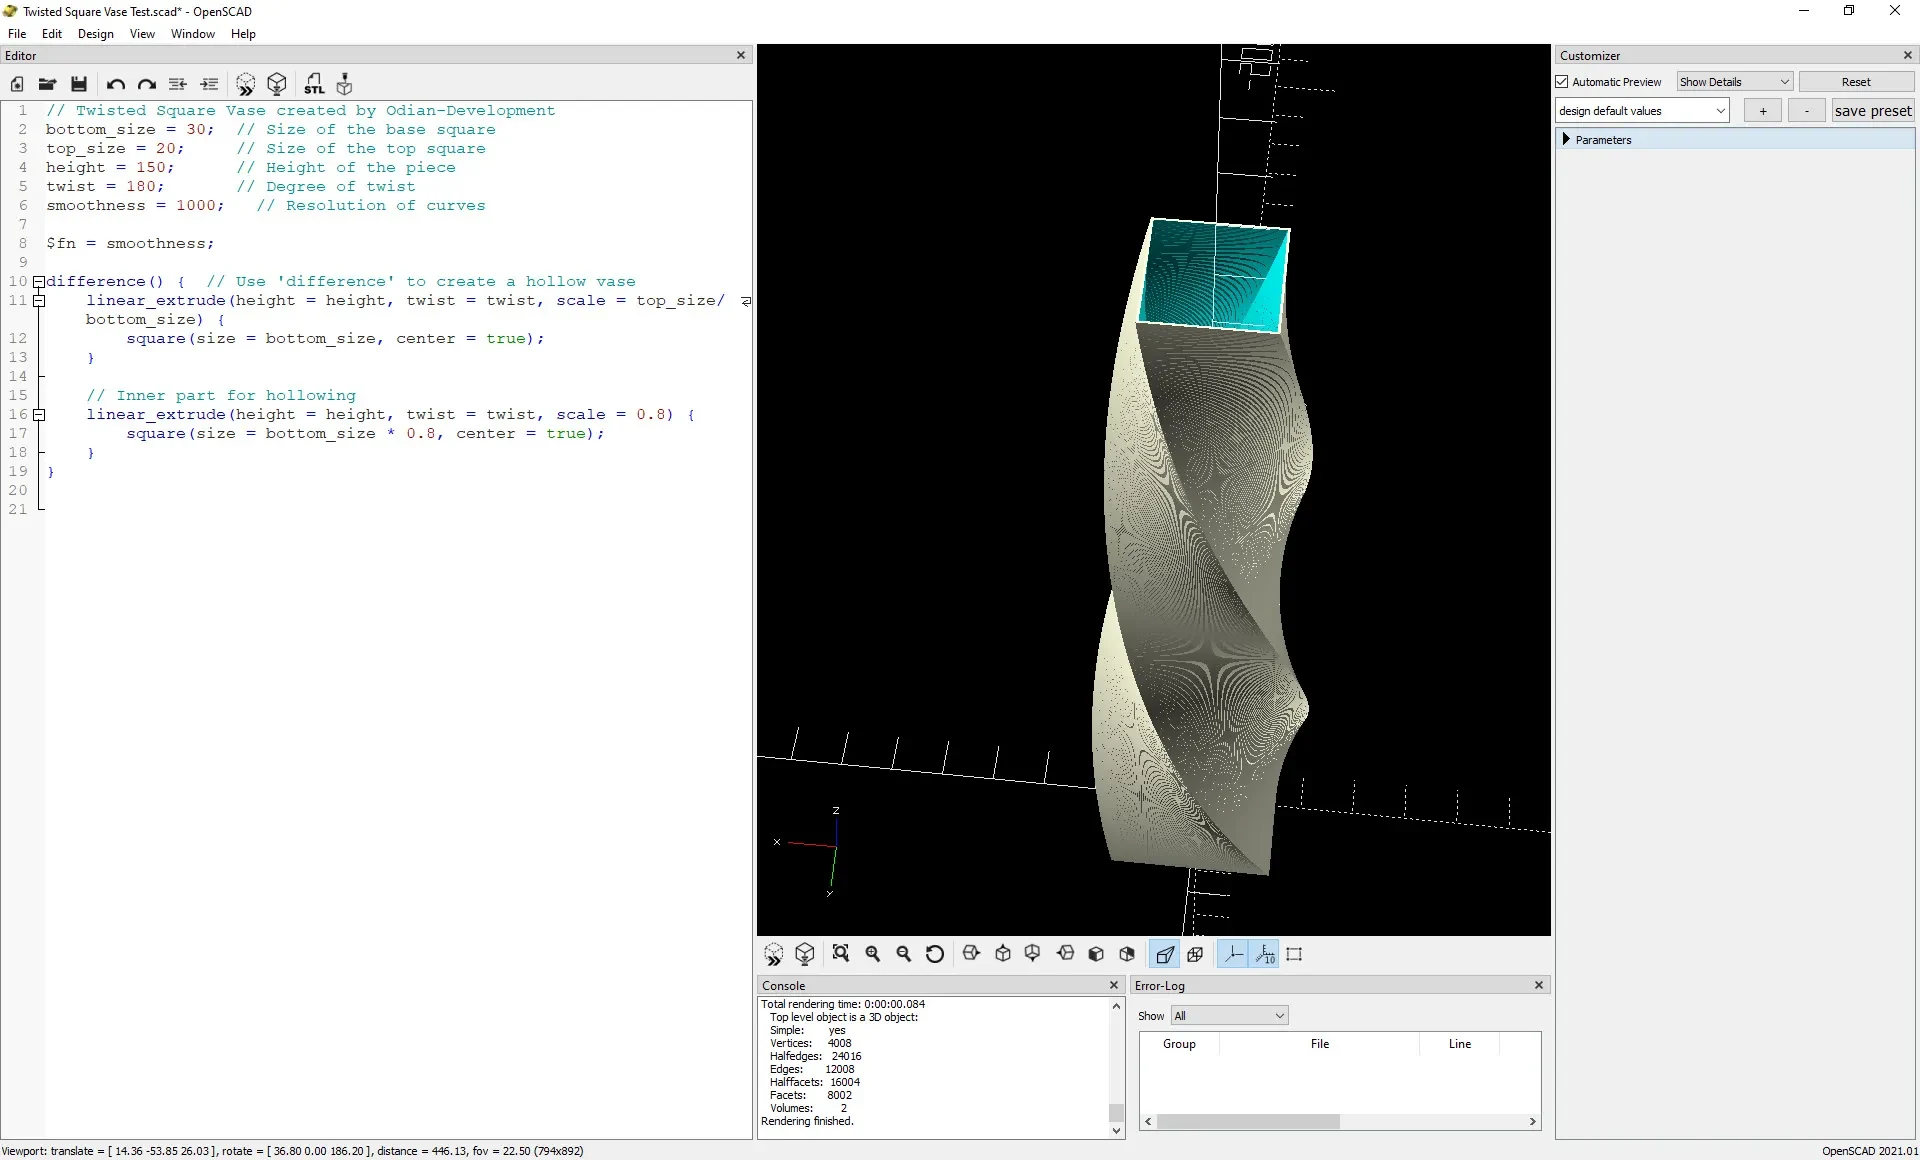This screenshot has height=1160, width=1920.
Task: Export the model as STL
Action: 314,84
